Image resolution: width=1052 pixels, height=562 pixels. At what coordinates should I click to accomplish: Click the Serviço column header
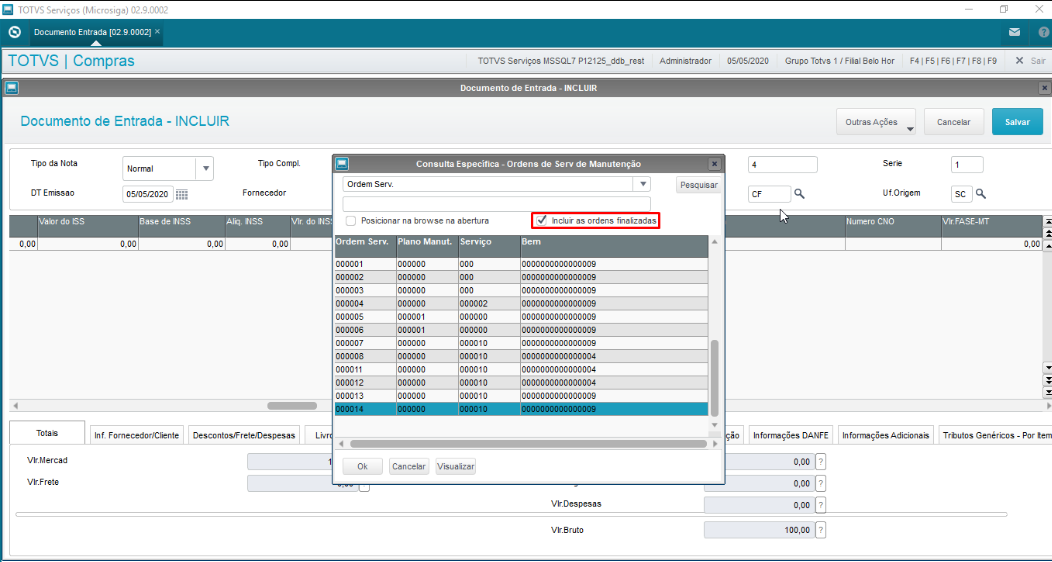(488, 246)
